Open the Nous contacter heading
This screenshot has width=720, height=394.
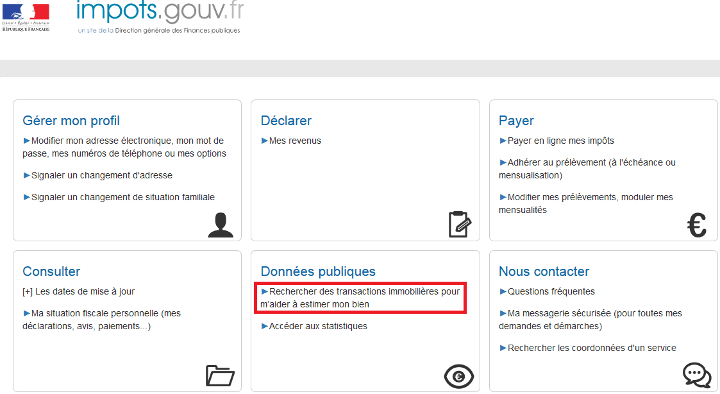(544, 271)
